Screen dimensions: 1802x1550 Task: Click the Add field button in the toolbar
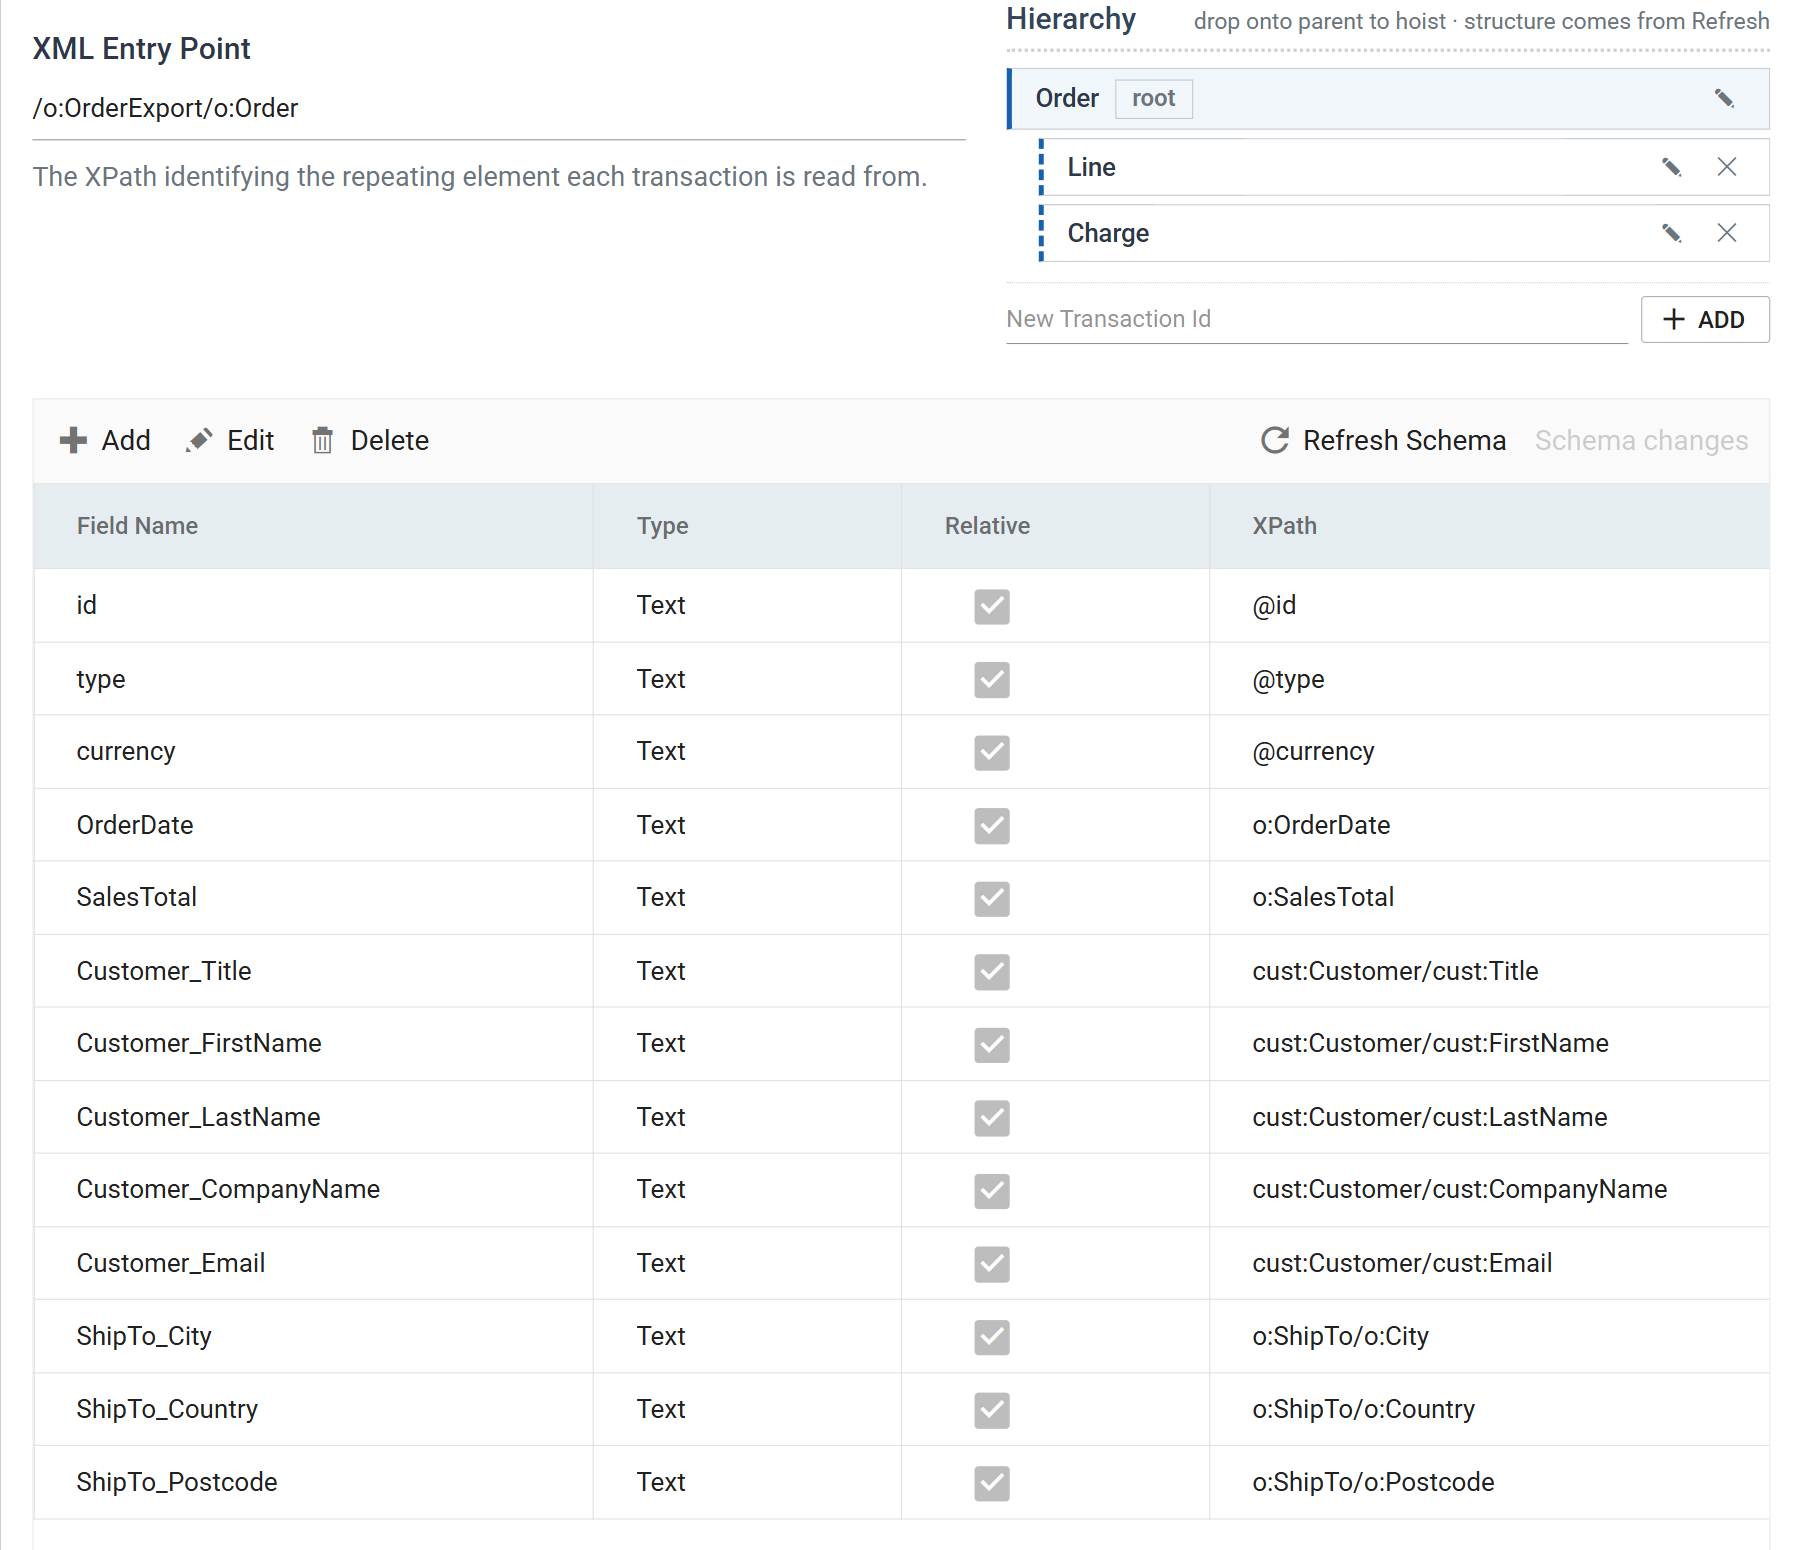pyautogui.click(x=105, y=441)
